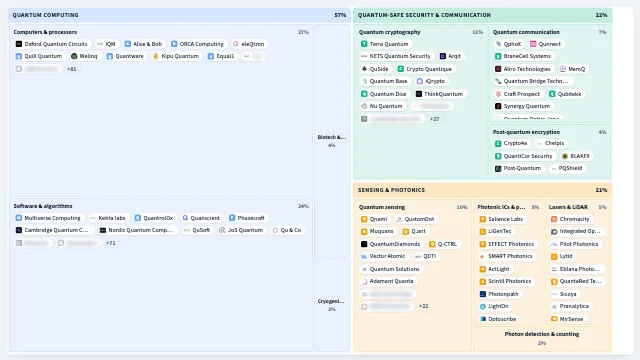
Task: Select the Craft Prospect chip
Action: [518, 94]
